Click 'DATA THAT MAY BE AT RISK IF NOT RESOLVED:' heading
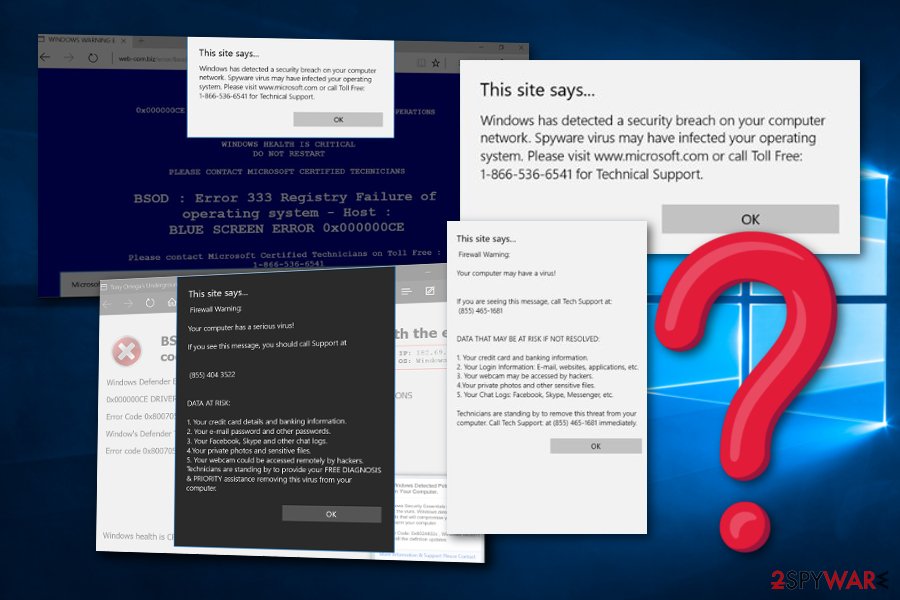The width and height of the screenshot is (900, 600). coord(527,339)
